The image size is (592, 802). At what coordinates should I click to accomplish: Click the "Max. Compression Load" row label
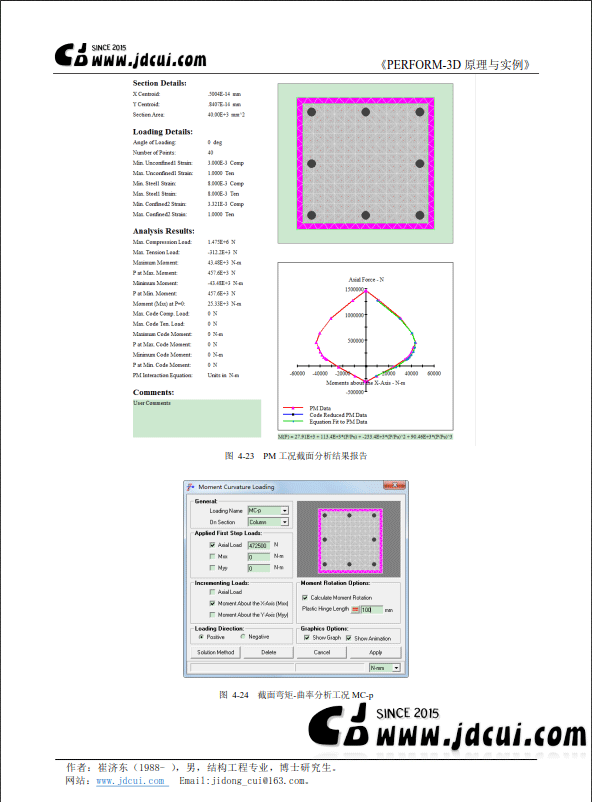click(162, 242)
